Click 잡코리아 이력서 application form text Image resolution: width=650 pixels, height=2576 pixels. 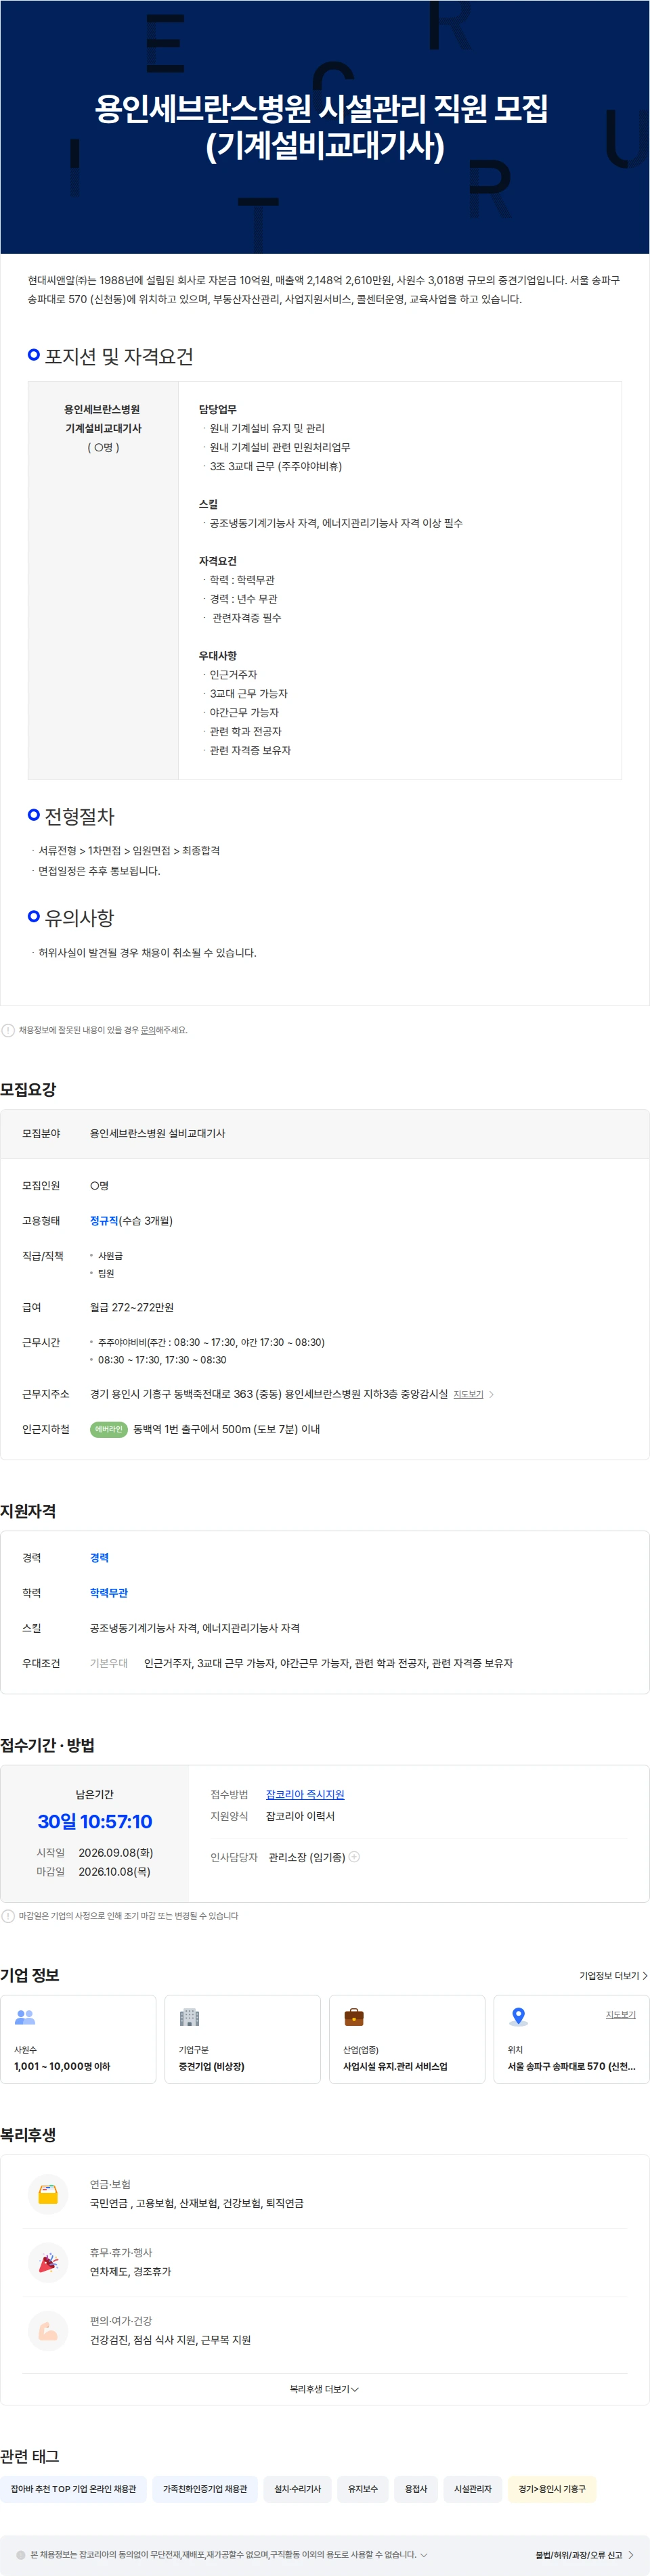(300, 1816)
